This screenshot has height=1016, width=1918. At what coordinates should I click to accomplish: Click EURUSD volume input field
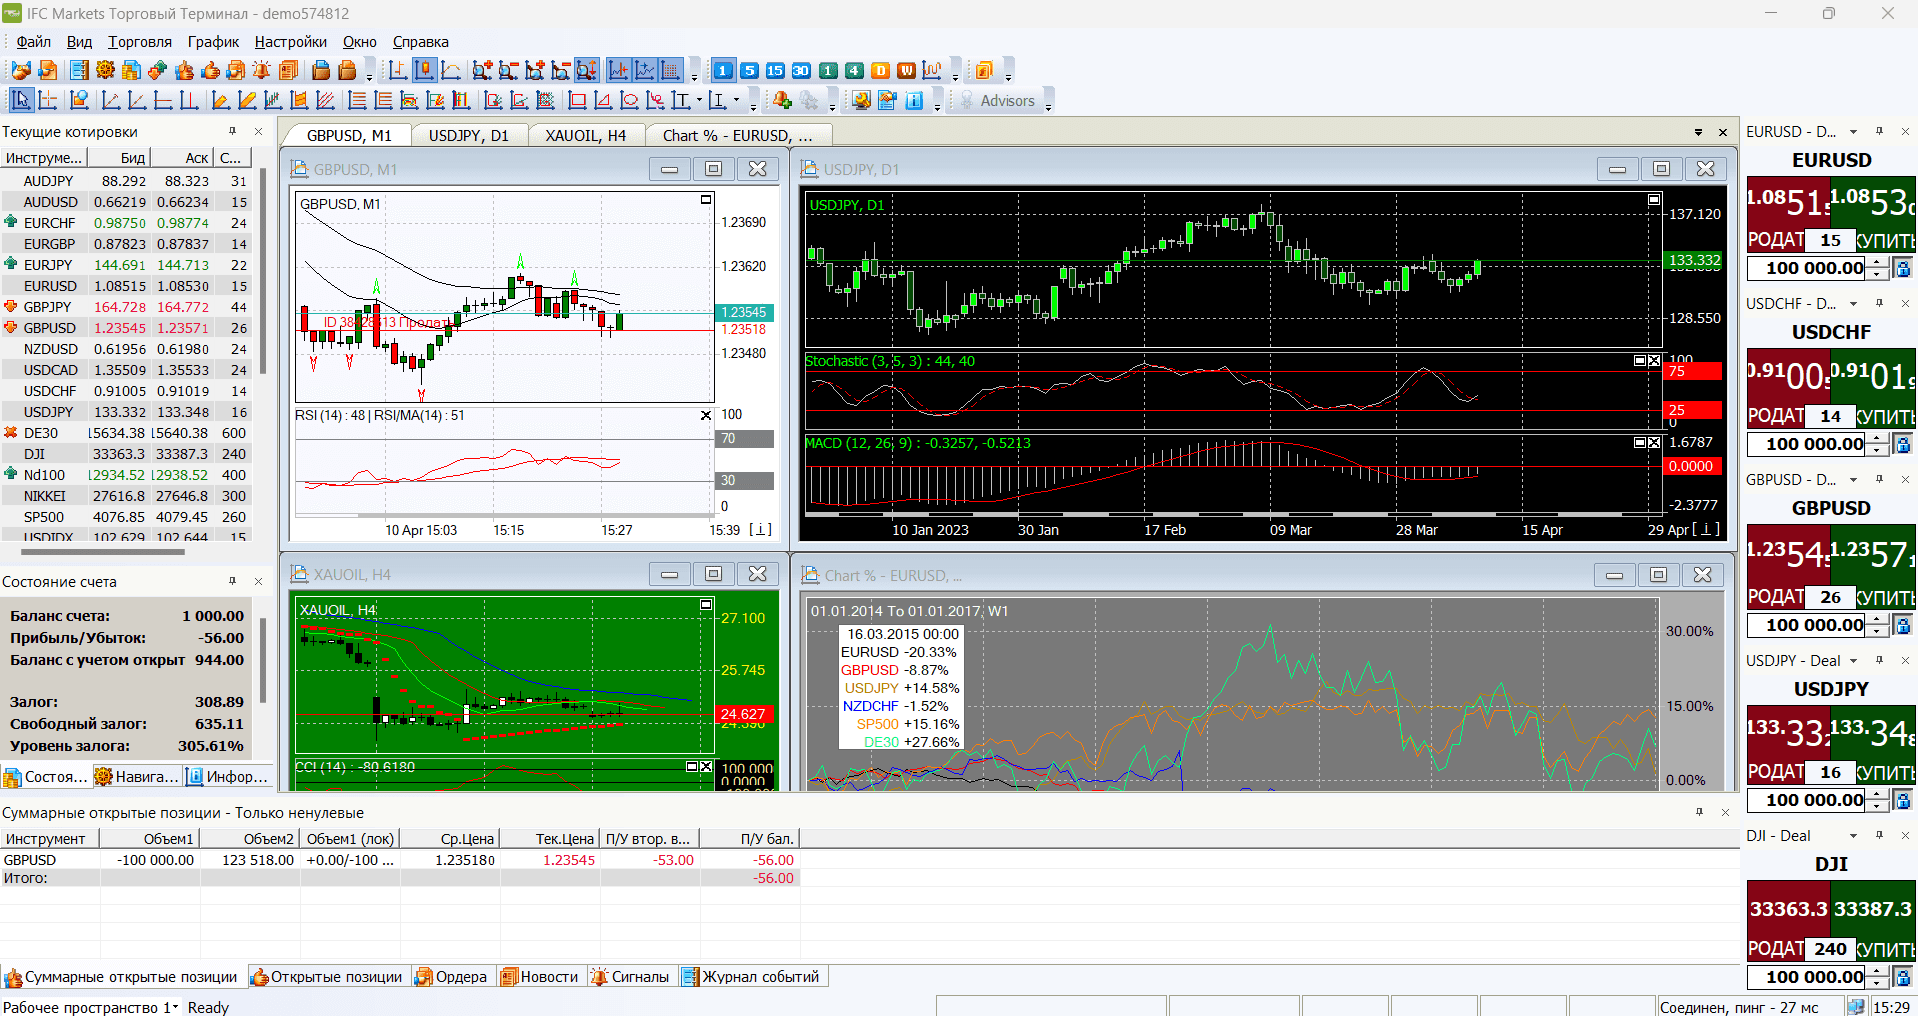coord(1807,268)
